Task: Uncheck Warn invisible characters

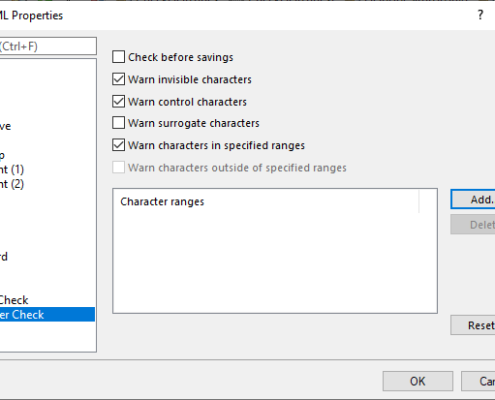Action: click(119, 79)
